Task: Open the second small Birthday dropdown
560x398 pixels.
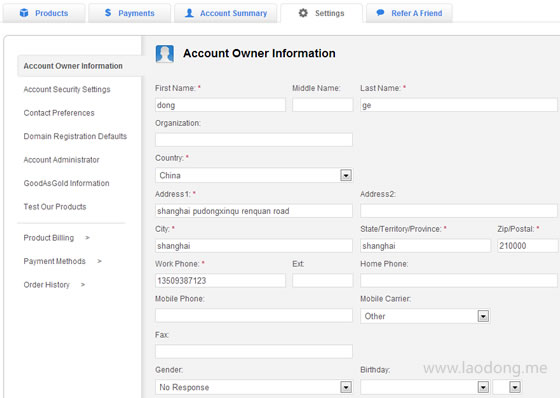Action: coord(507,387)
